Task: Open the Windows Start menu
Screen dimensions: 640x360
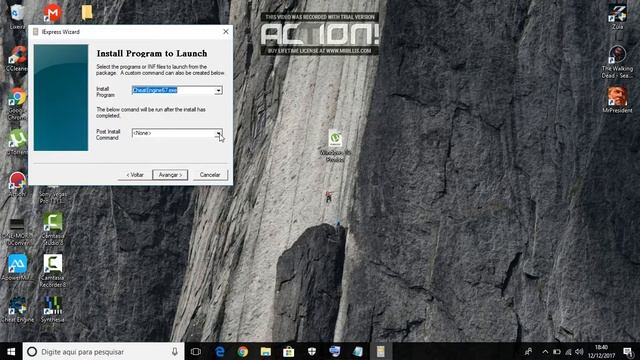Action: click(x=11, y=351)
